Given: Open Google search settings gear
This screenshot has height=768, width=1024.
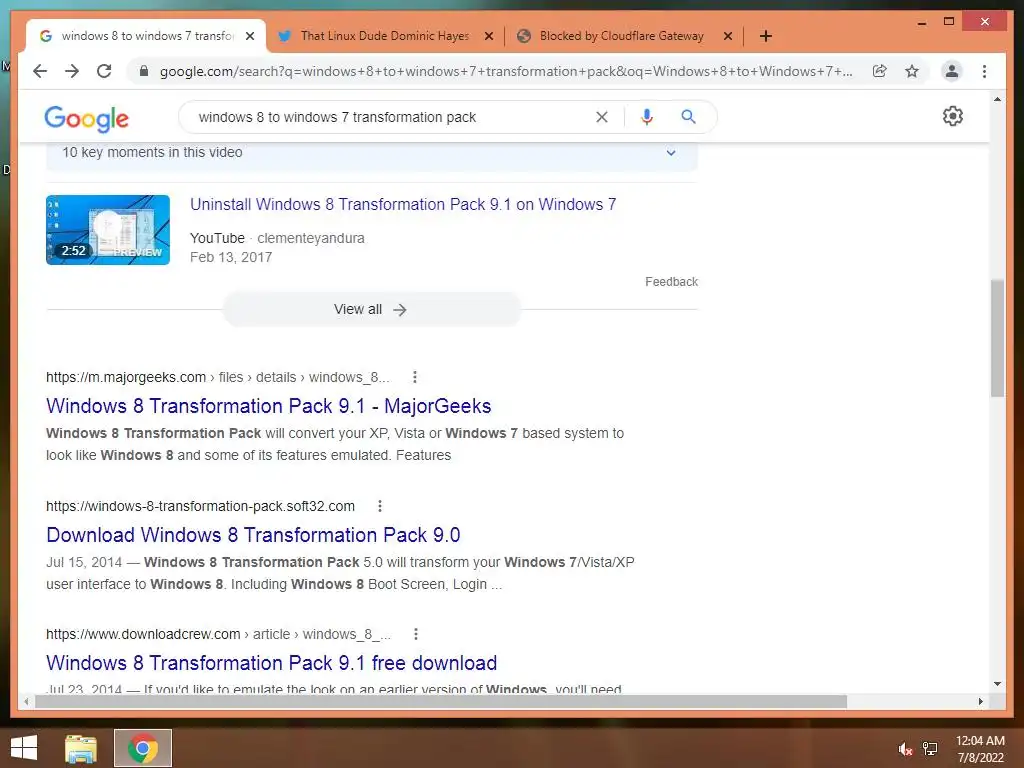Looking at the screenshot, I should pos(953,116).
